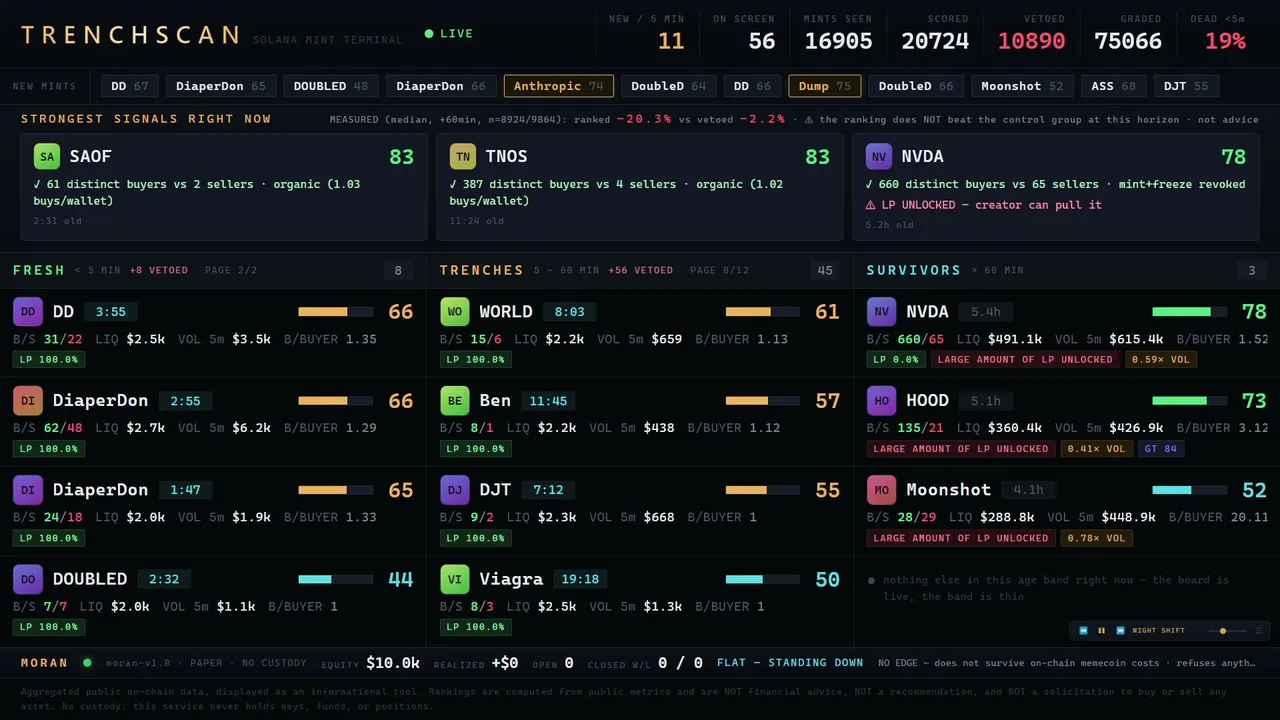Select the DiaperDon 65 mint chip
The height and width of the screenshot is (720, 1280).
pyautogui.click(x=221, y=86)
